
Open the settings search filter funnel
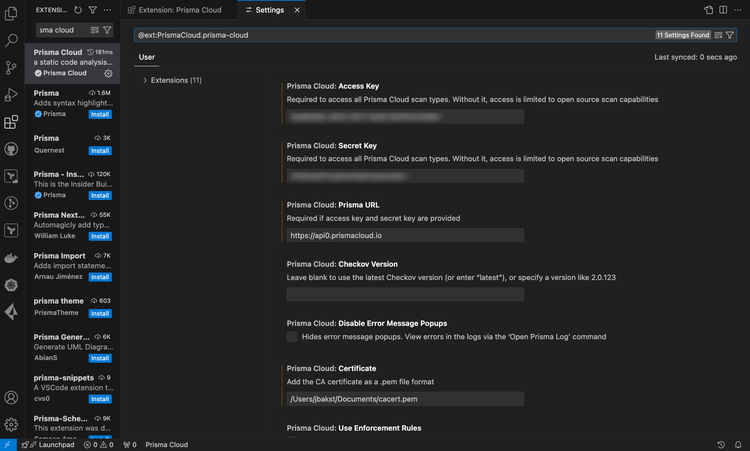(730, 35)
